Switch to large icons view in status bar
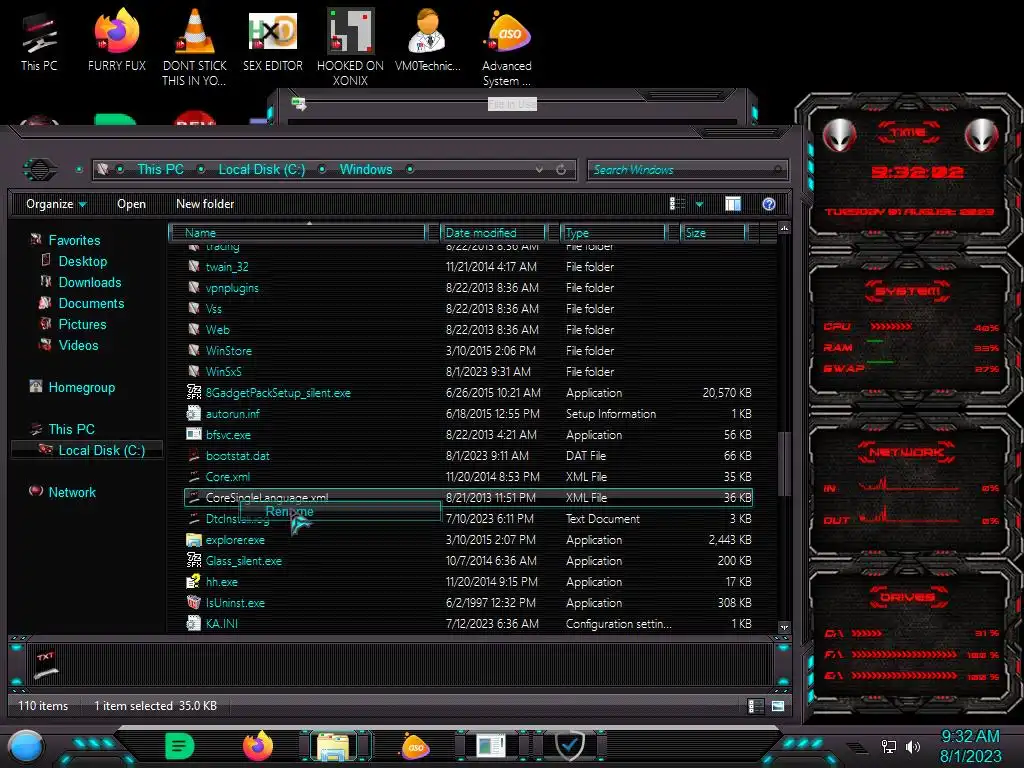1024x768 pixels. click(x=778, y=706)
